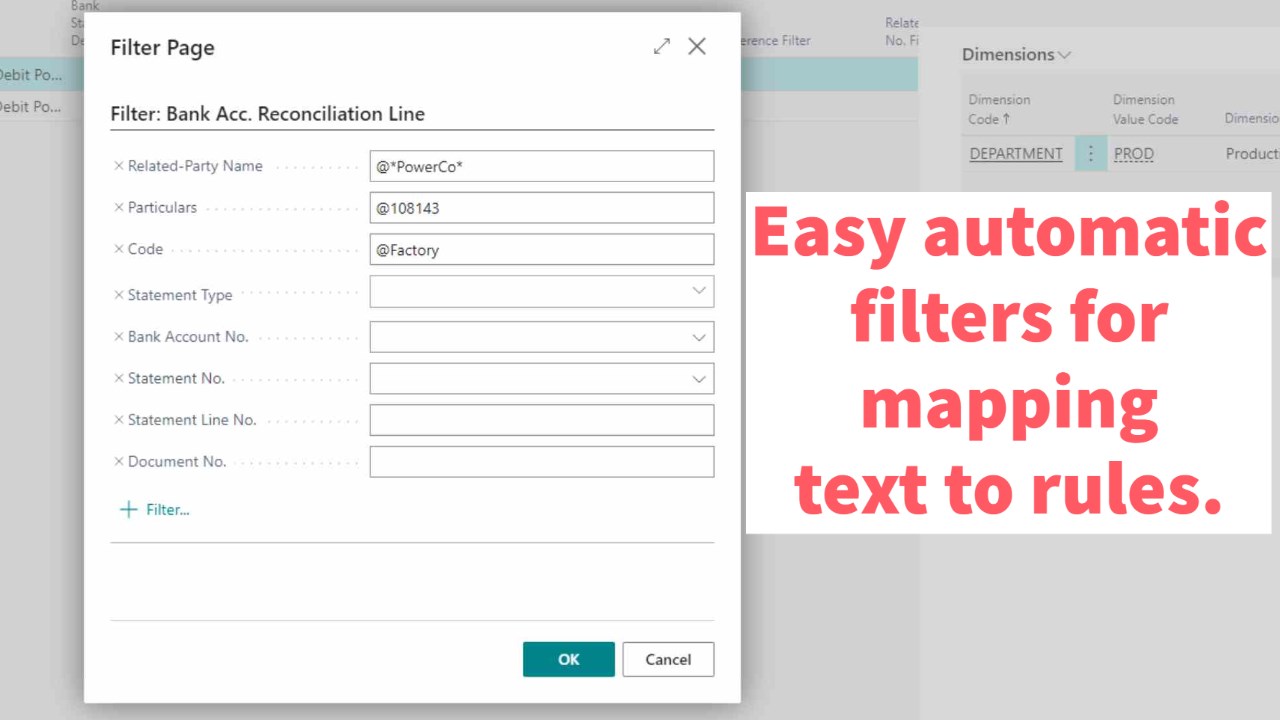This screenshot has width=1280, height=720.
Task: Open the DEPARTMENT row options menu
Action: (x=1091, y=154)
